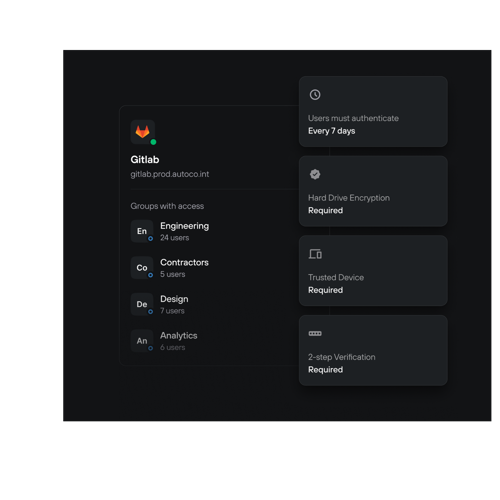Click the 24 users count

(175, 238)
